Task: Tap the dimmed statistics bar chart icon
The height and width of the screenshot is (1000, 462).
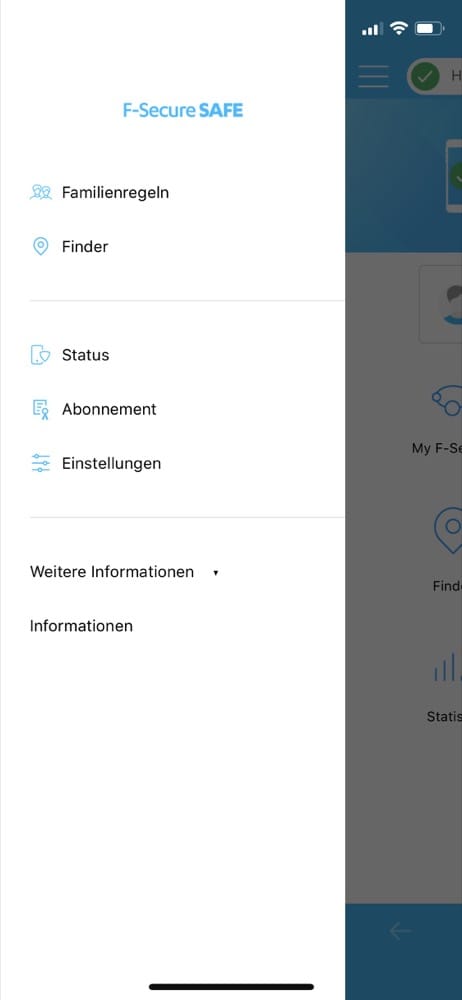Action: pyautogui.click(x=447, y=668)
